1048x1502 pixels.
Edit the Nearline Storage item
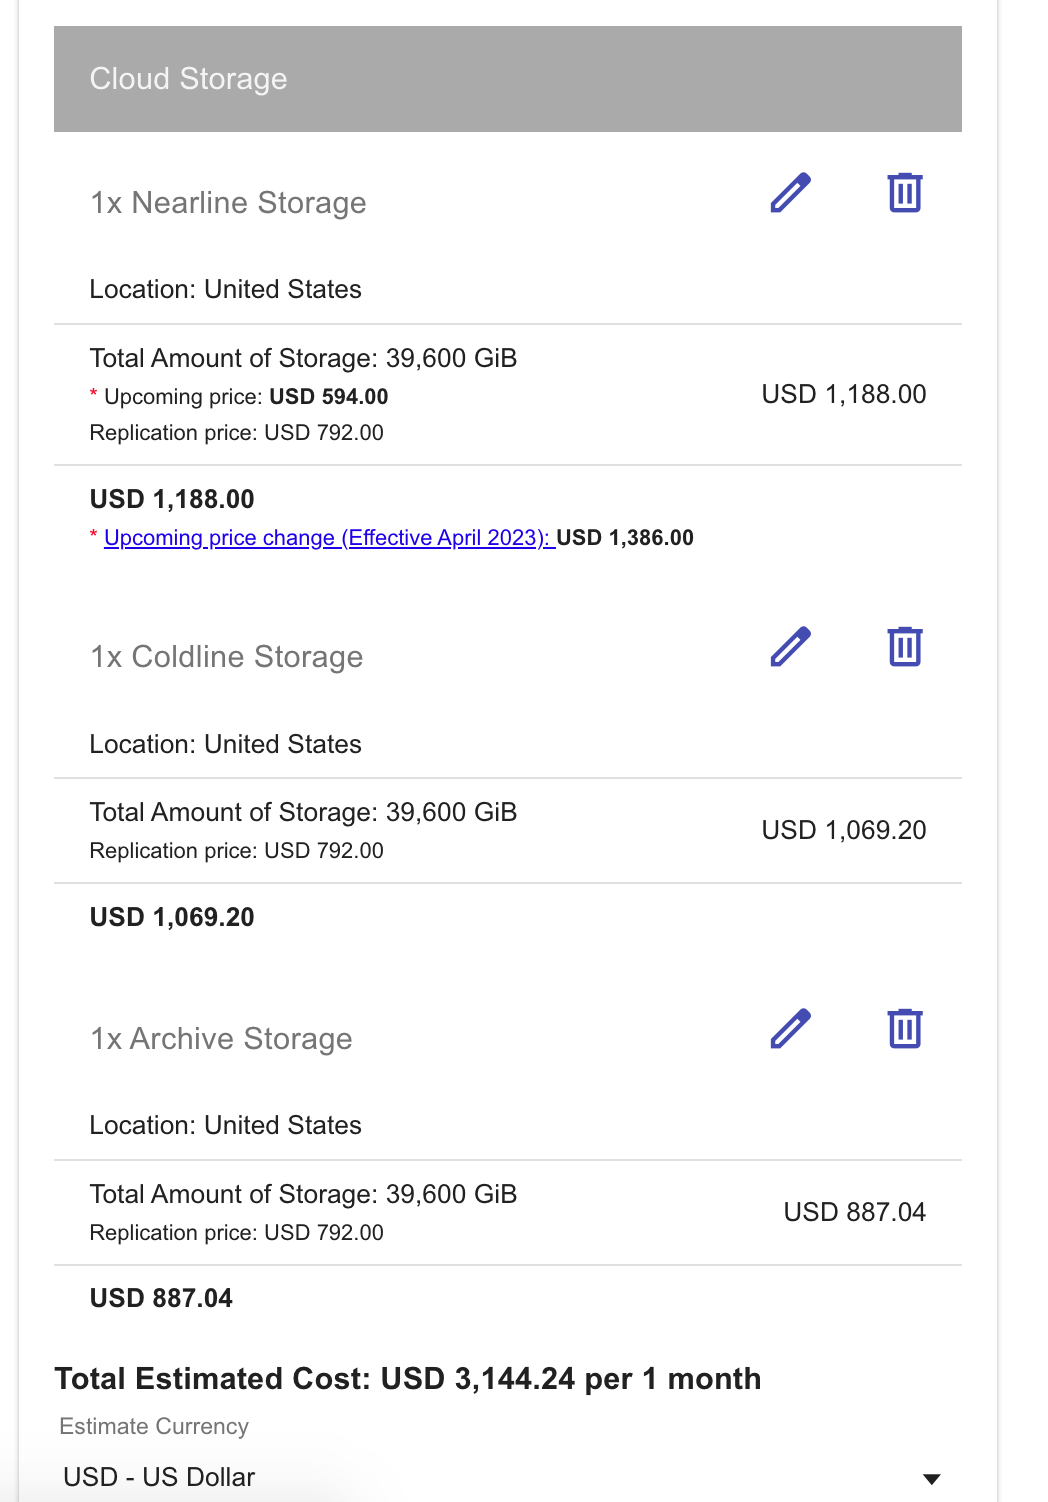pos(790,193)
